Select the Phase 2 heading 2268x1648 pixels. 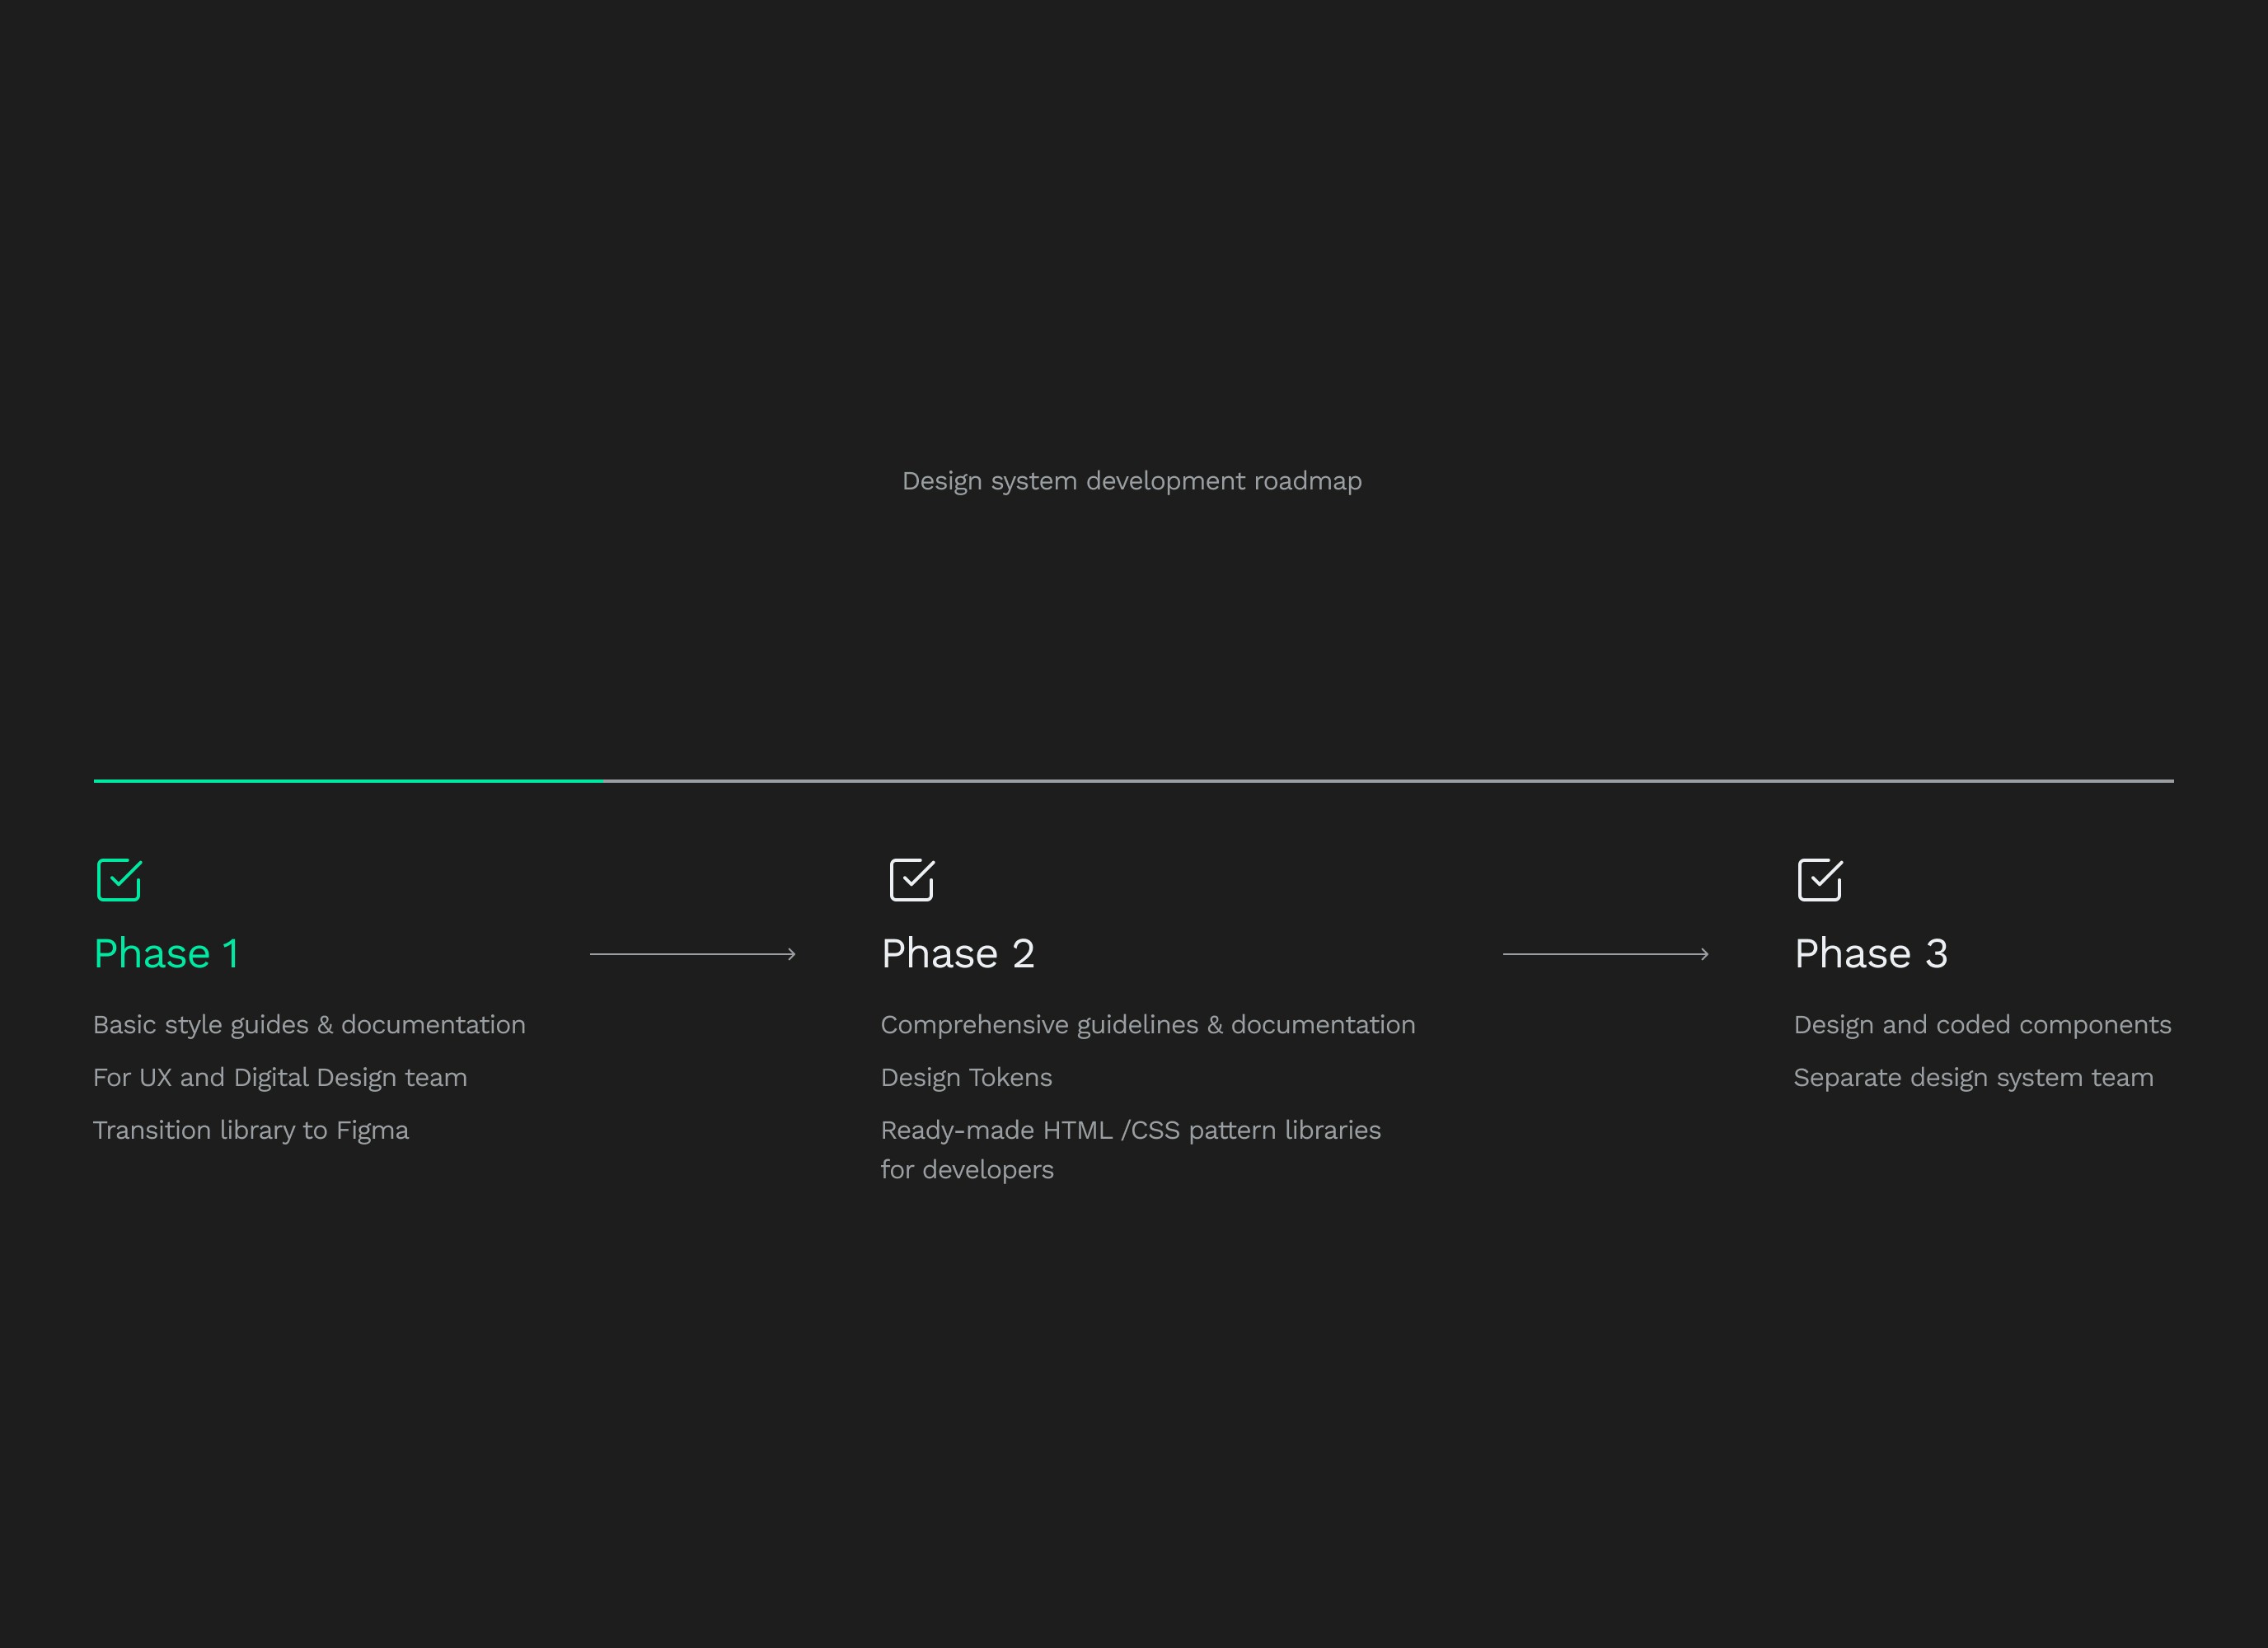pos(957,954)
